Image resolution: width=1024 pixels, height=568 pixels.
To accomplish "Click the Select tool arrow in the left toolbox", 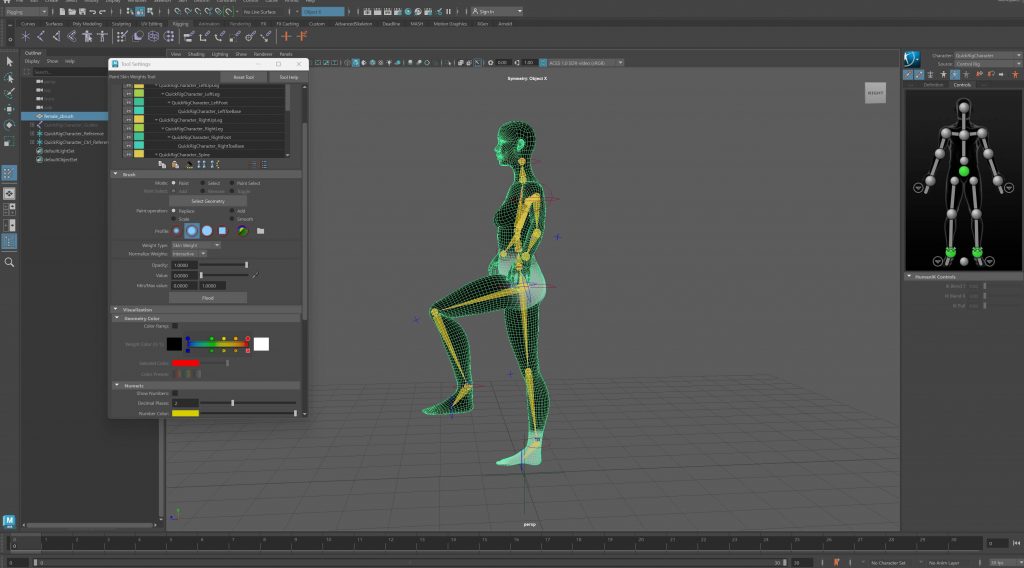I will pos(9,62).
